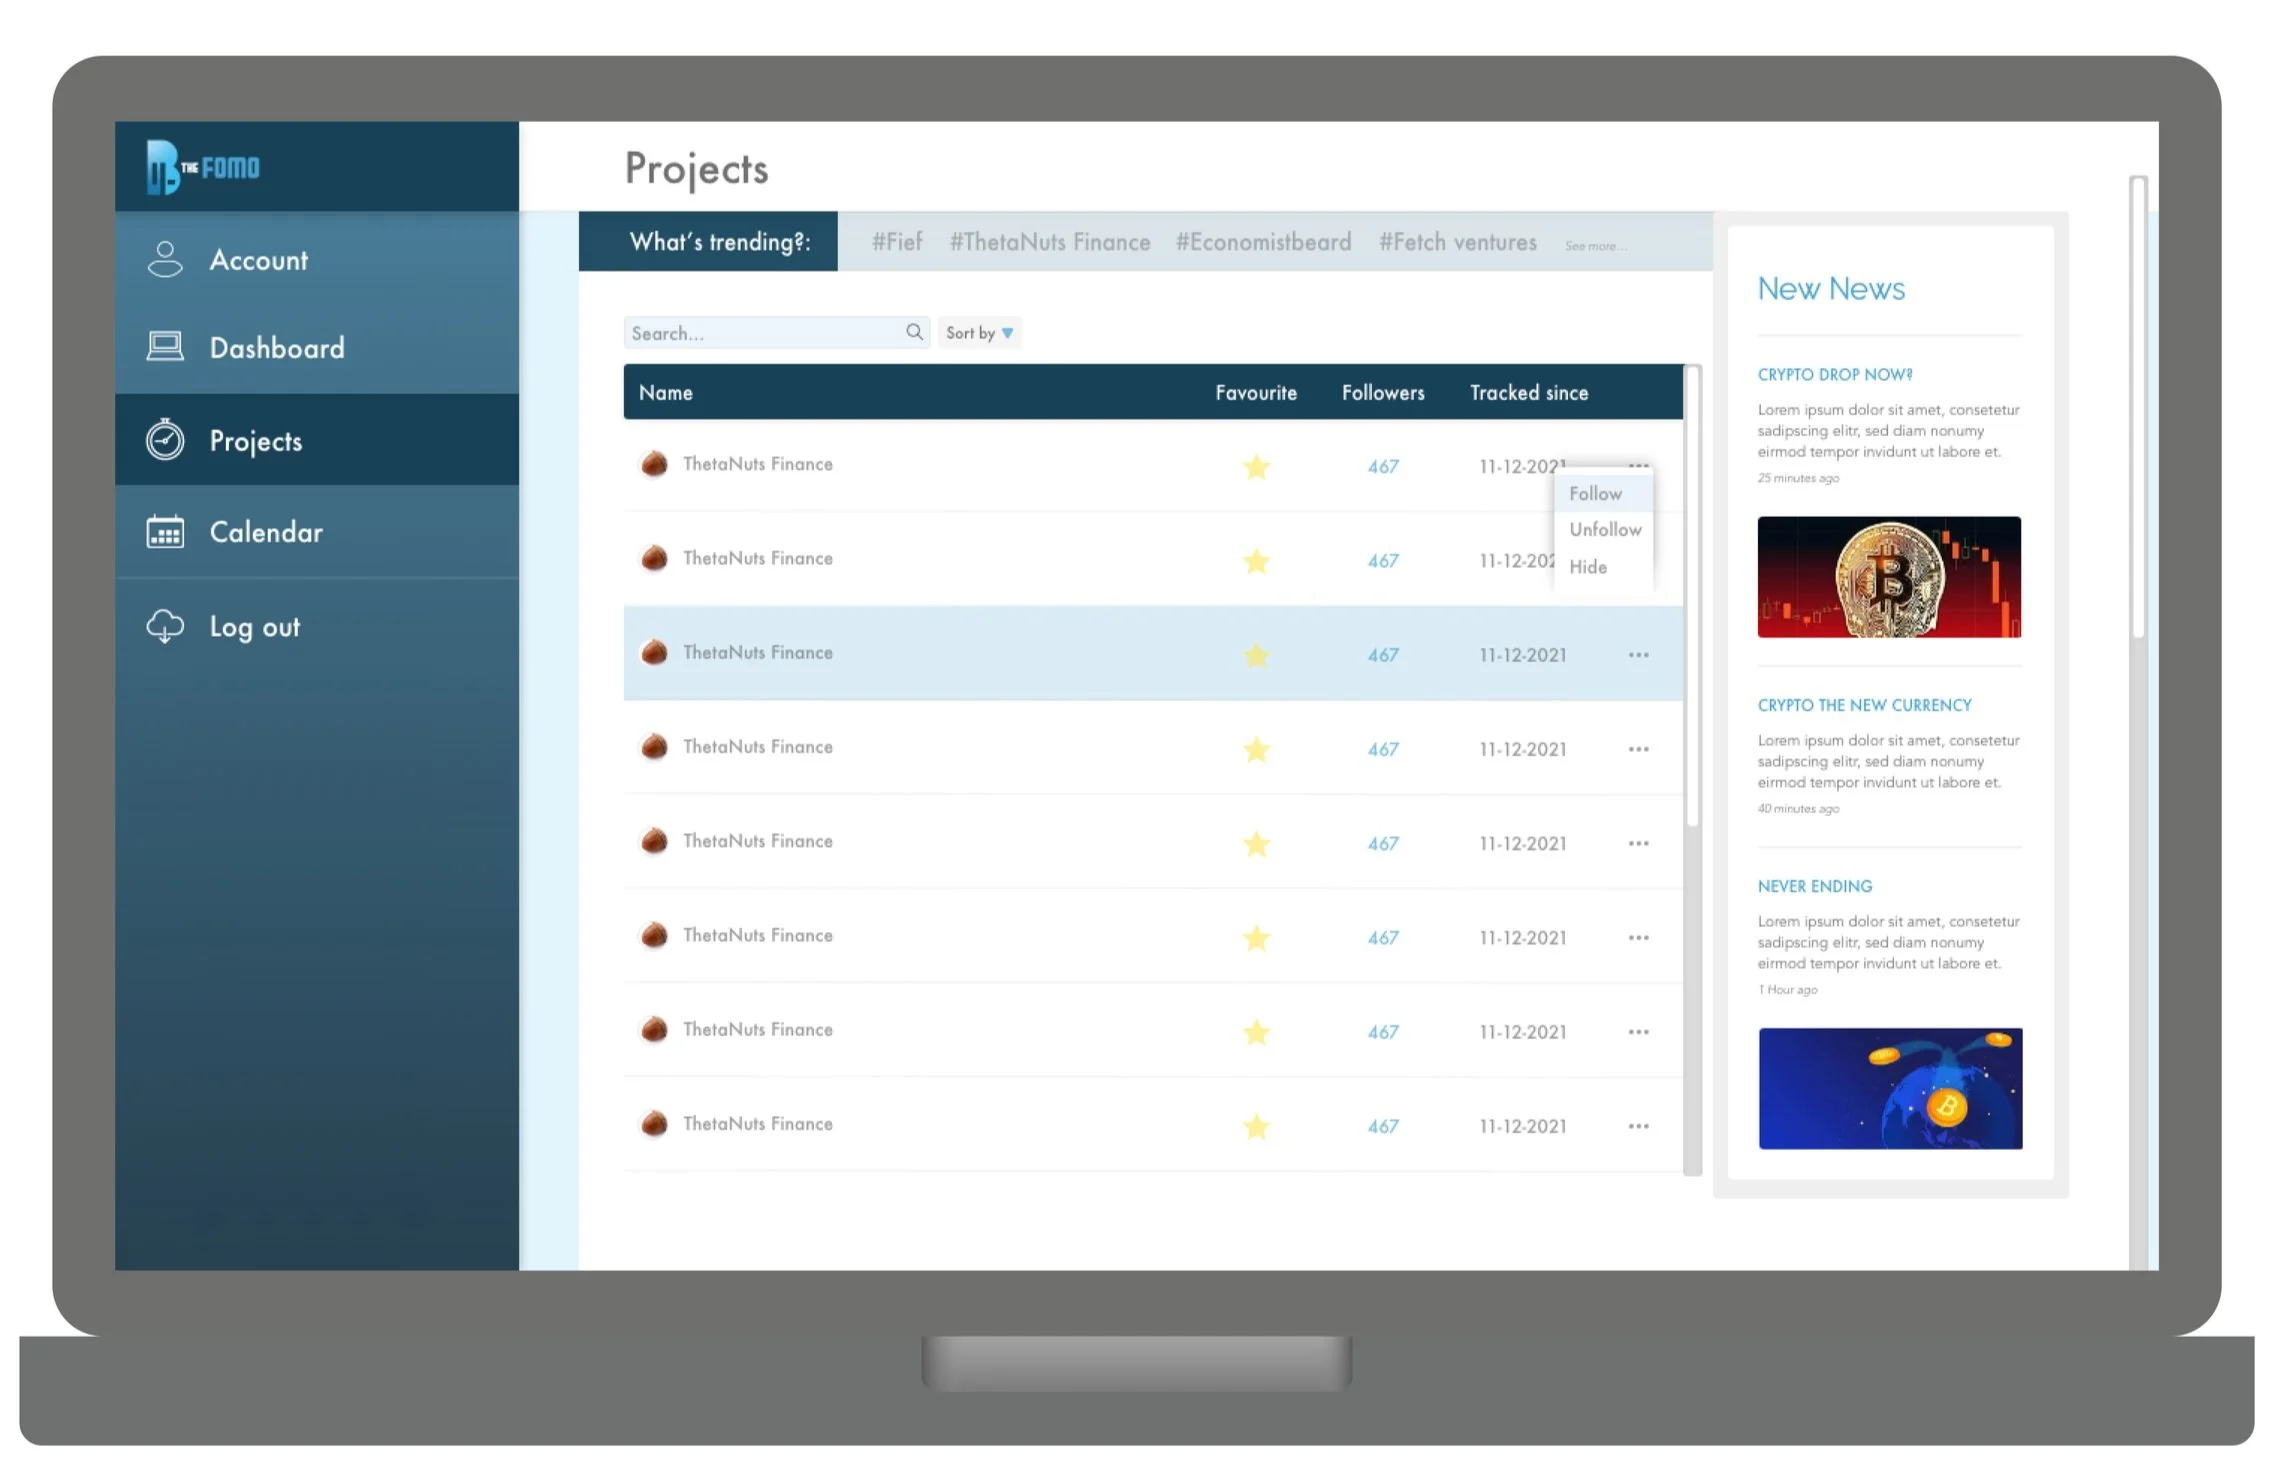Toggle favourite star in first row
Viewport: 2278px width, 1465px height.
tap(1256, 467)
